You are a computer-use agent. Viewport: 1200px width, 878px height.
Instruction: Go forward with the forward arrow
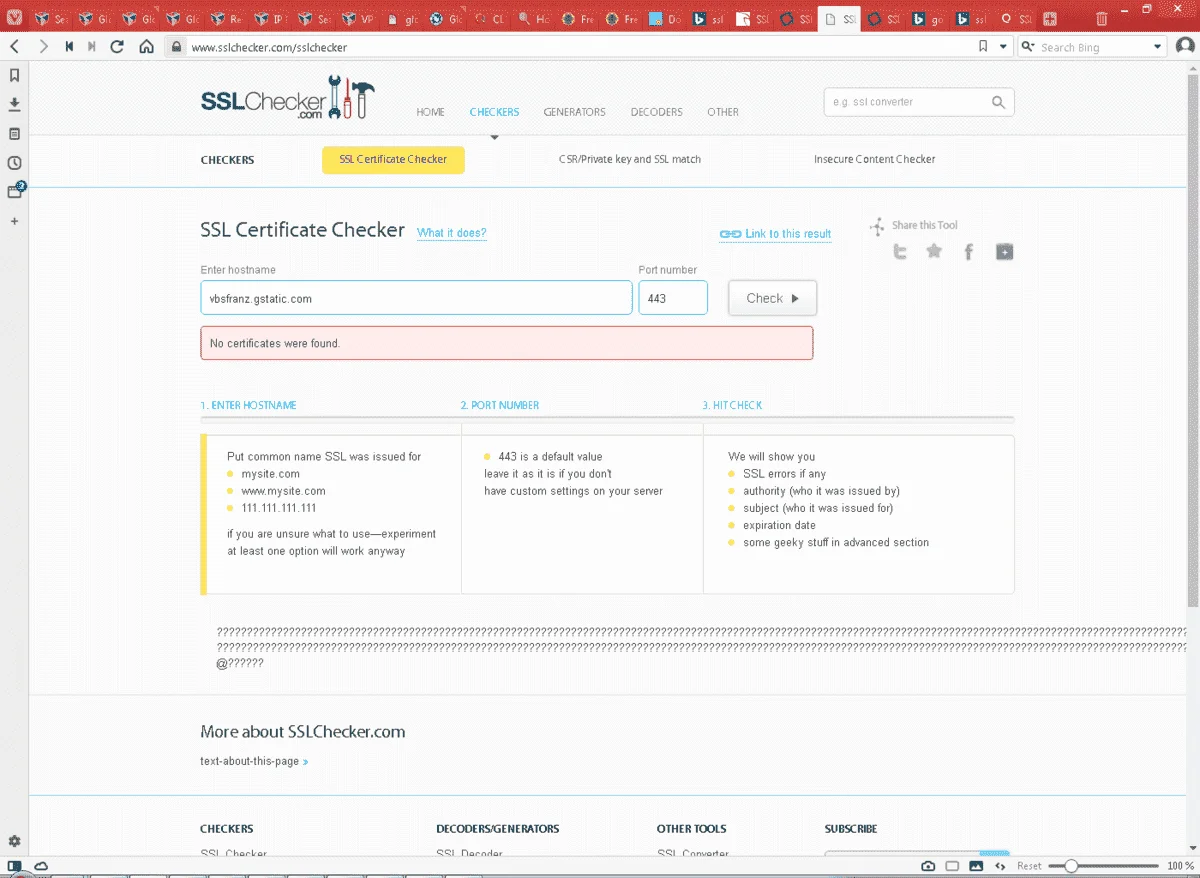pyautogui.click(x=42, y=46)
